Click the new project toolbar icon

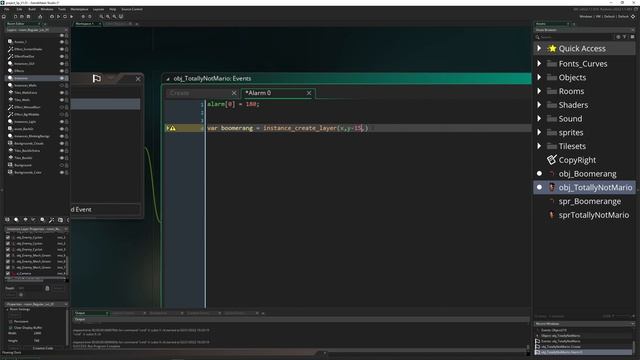click(x=16, y=17)
